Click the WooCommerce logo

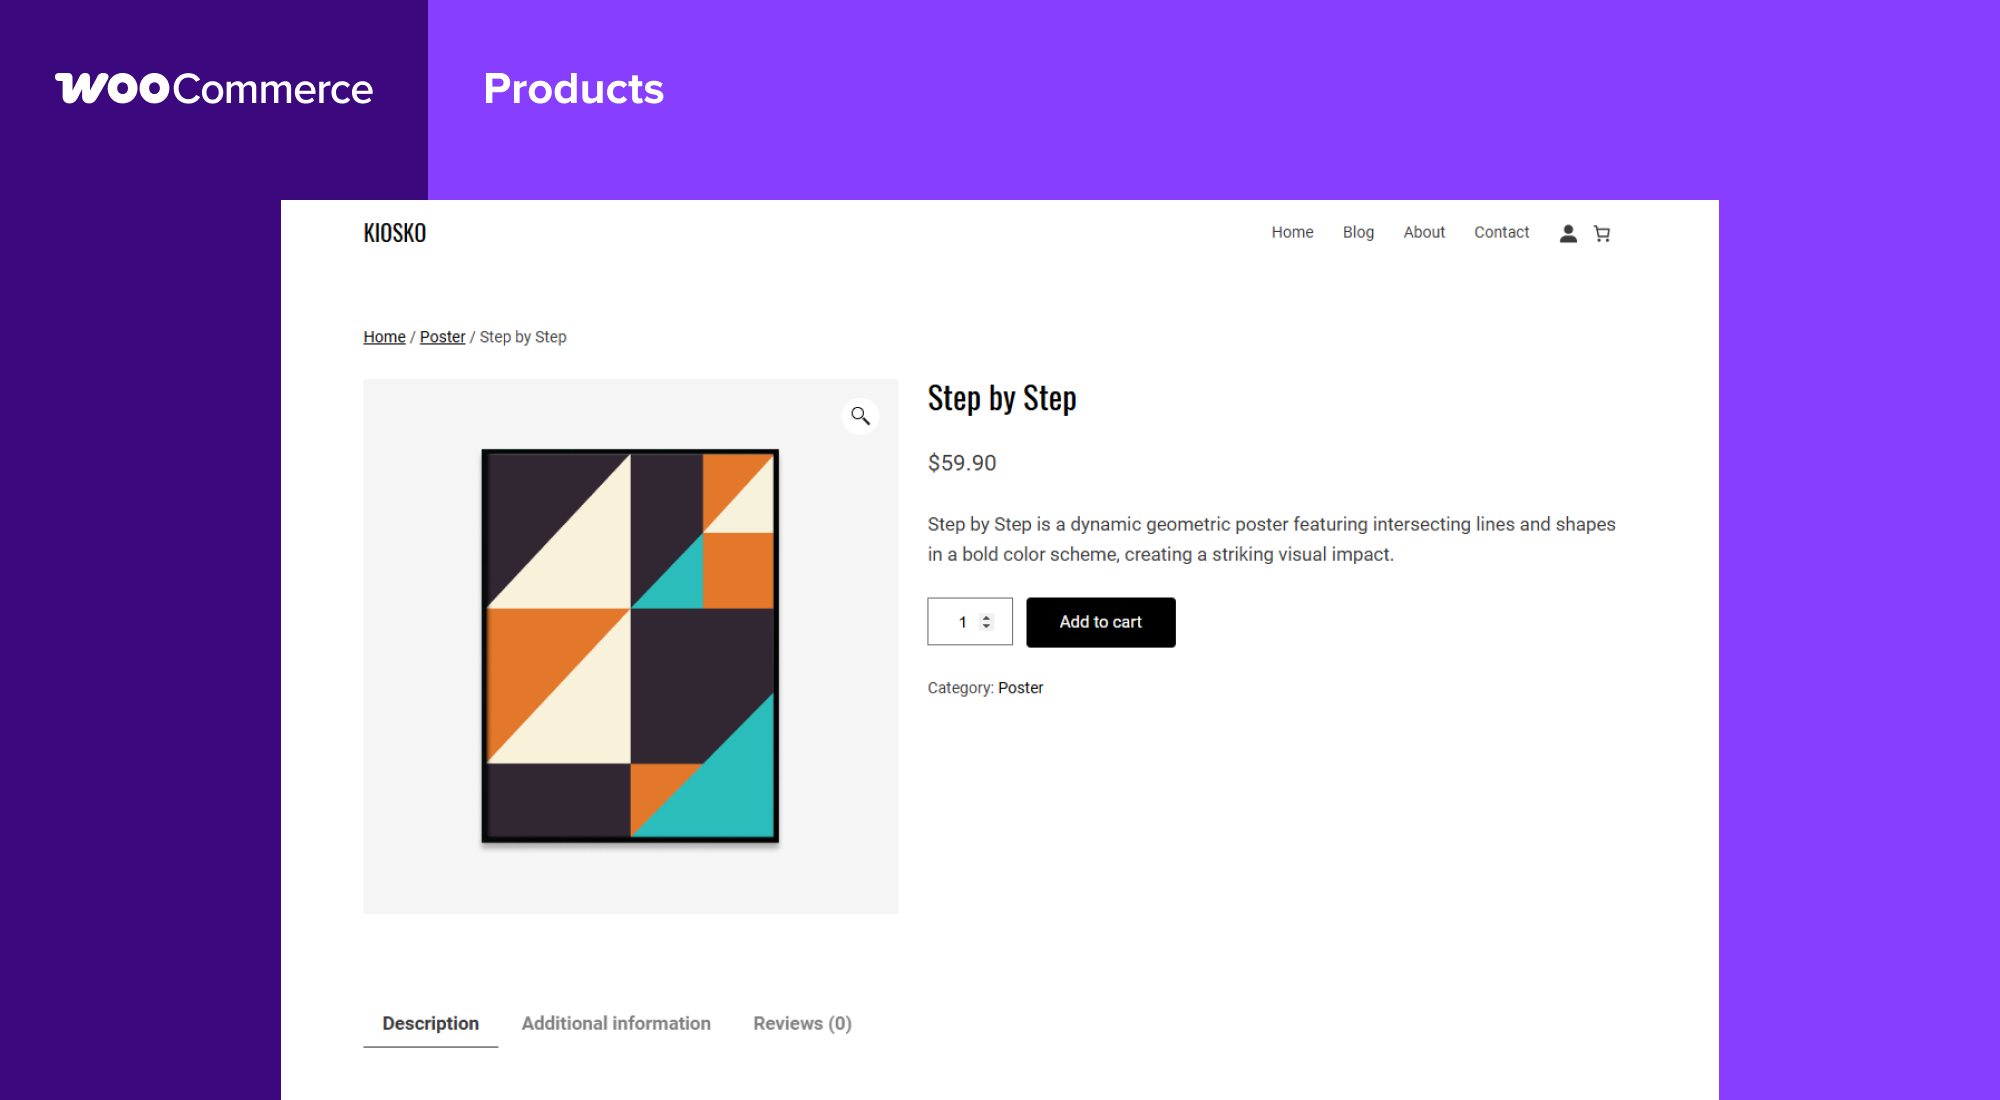click(x=214, y=89)
